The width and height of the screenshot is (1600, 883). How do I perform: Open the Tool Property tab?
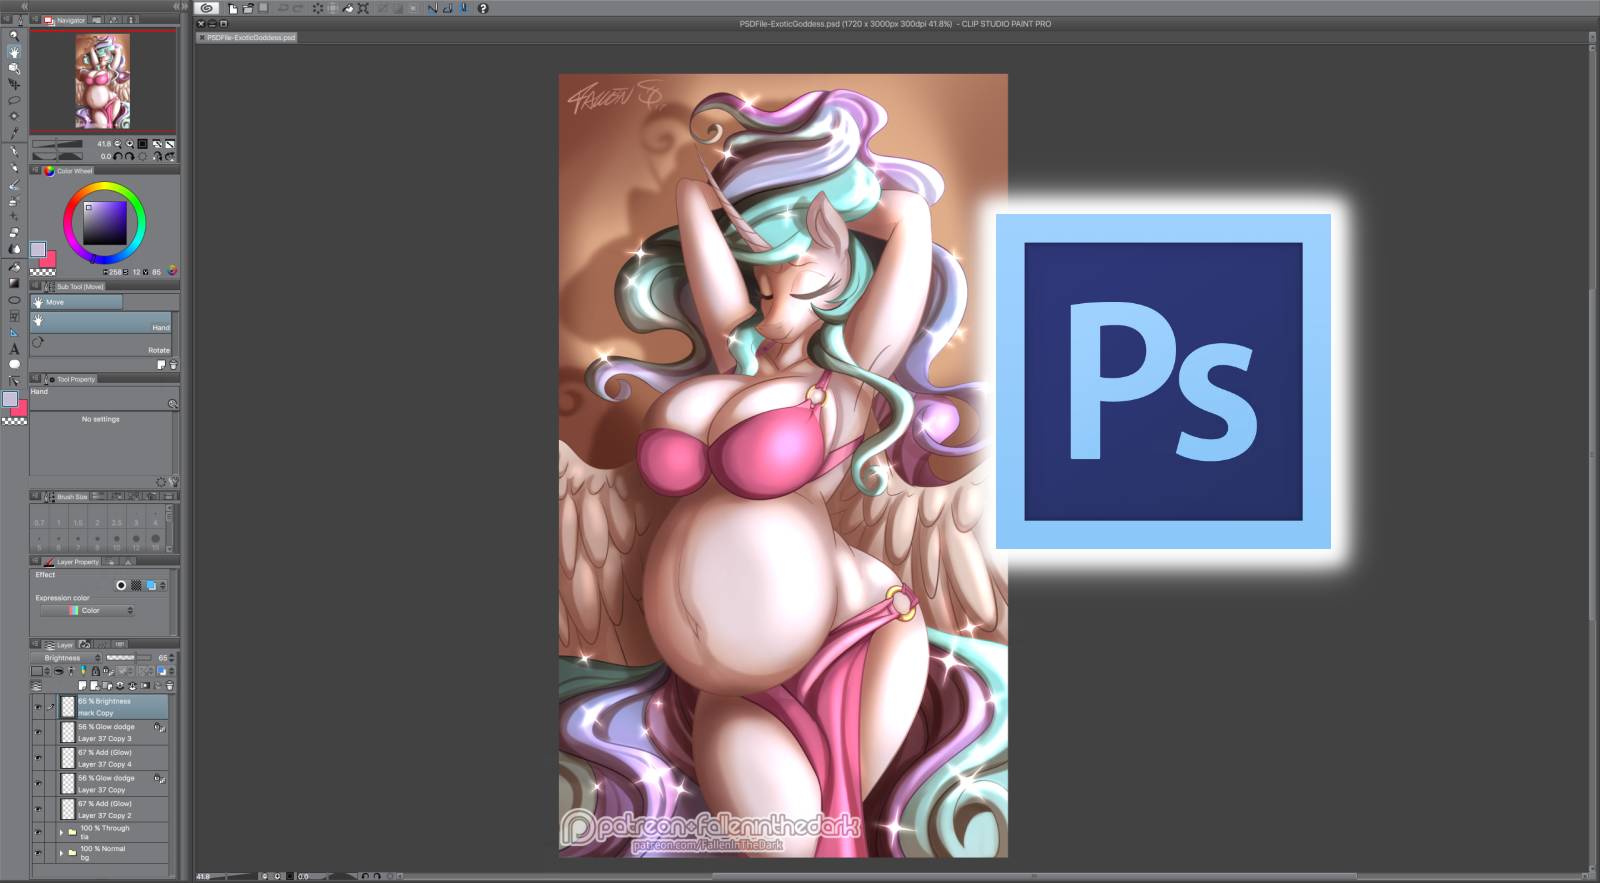coord(71,380)
